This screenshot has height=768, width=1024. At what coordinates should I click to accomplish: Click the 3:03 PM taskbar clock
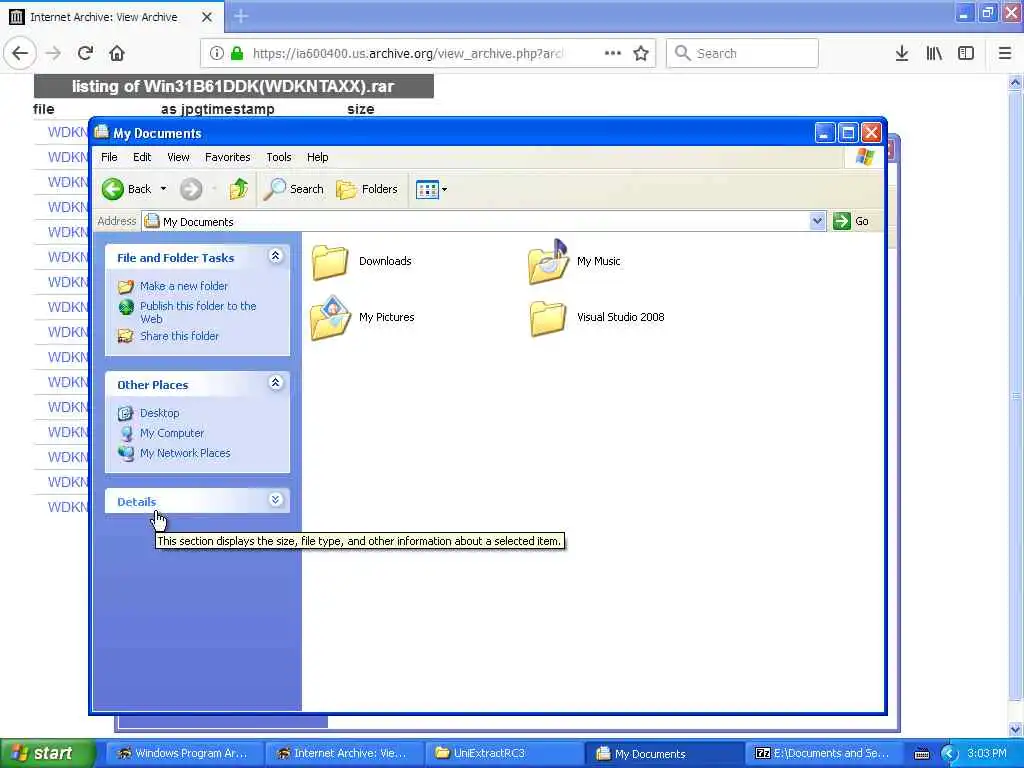pyautogui.click(x=987, y=754)
